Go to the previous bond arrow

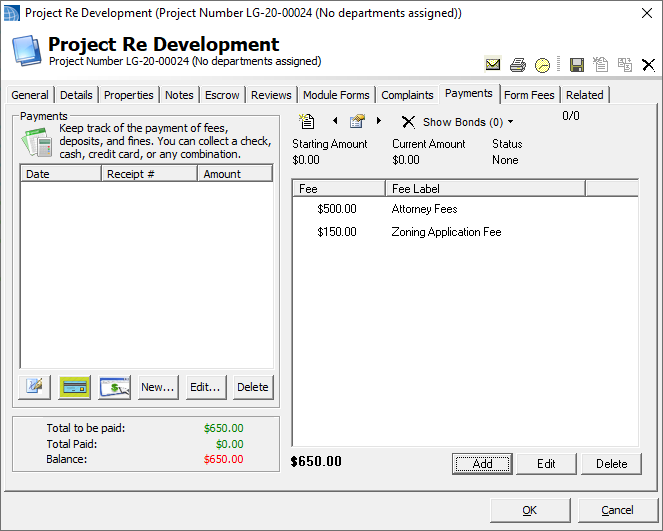(x=335, y=121)
